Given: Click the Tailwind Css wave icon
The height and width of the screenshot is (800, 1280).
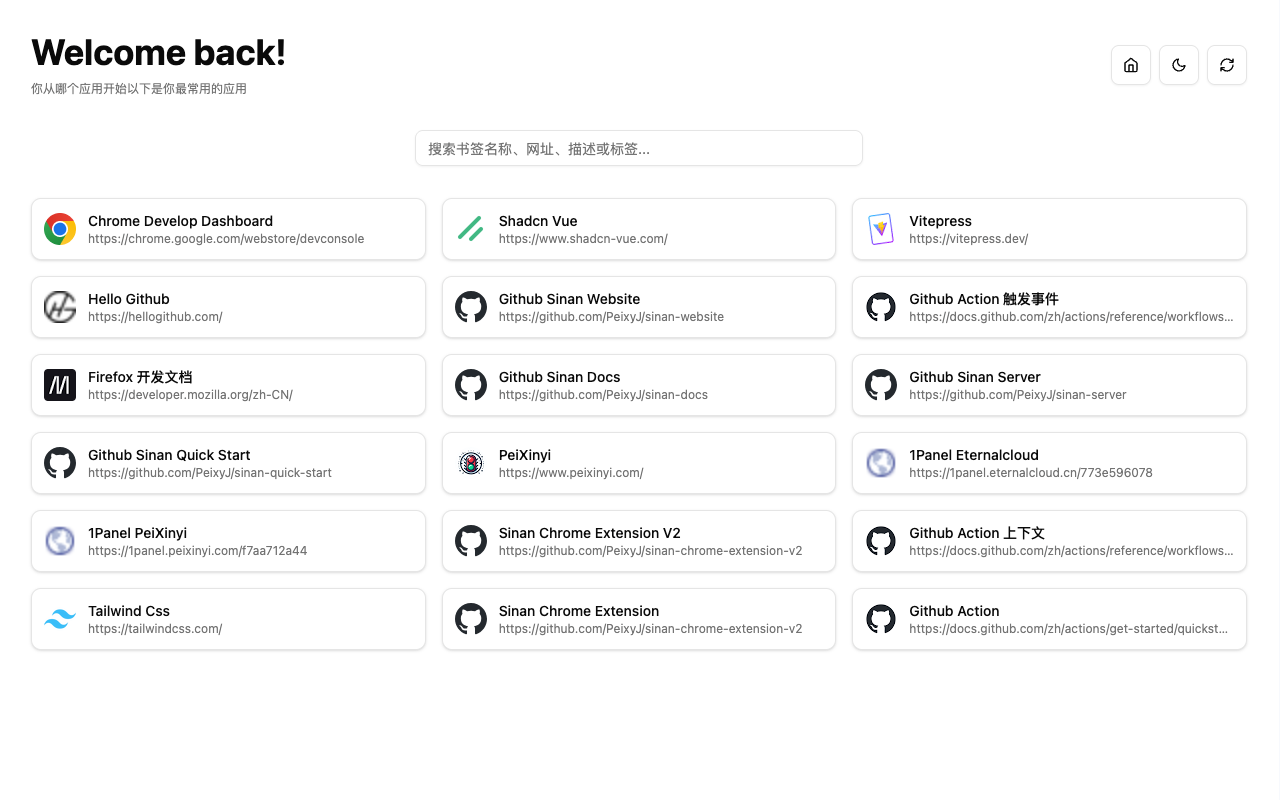Looking at the screenshot, I should click(60, 619).
